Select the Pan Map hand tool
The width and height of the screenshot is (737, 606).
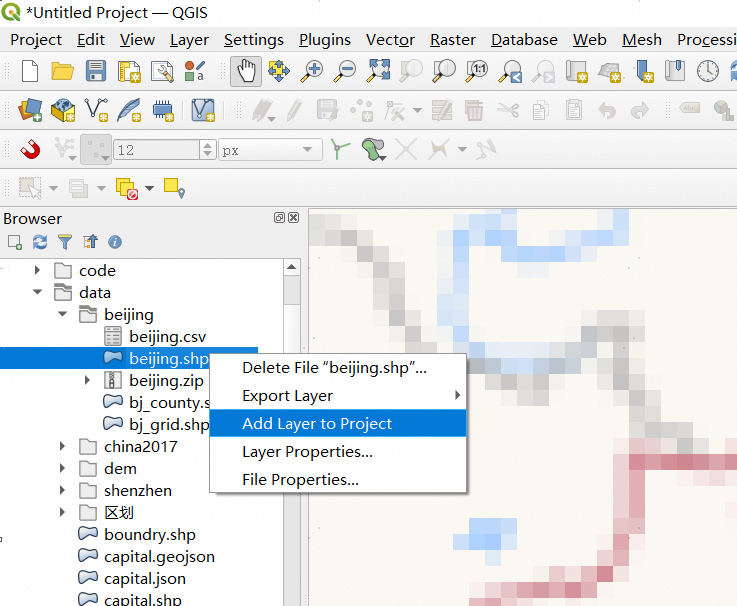click(246, 71)
